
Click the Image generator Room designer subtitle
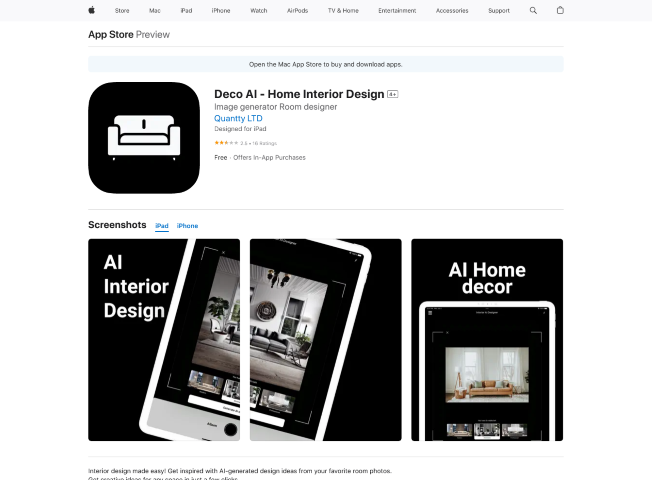pos(276,107)
